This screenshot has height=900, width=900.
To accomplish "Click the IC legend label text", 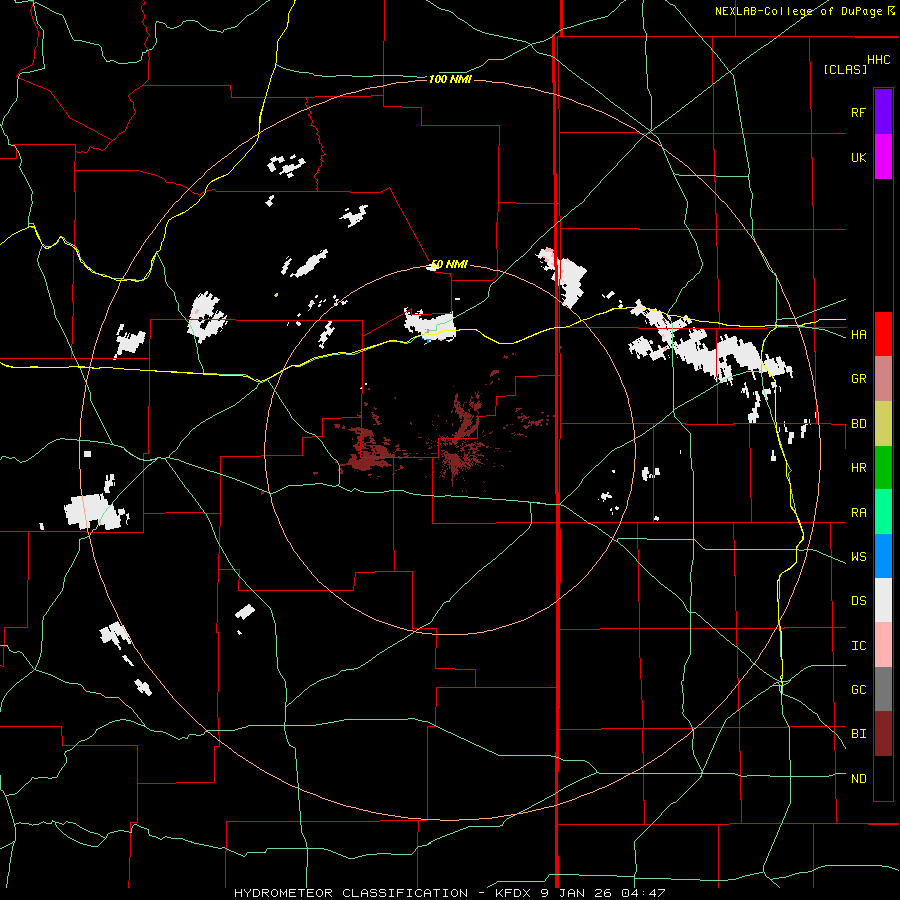I will [858, 646].
